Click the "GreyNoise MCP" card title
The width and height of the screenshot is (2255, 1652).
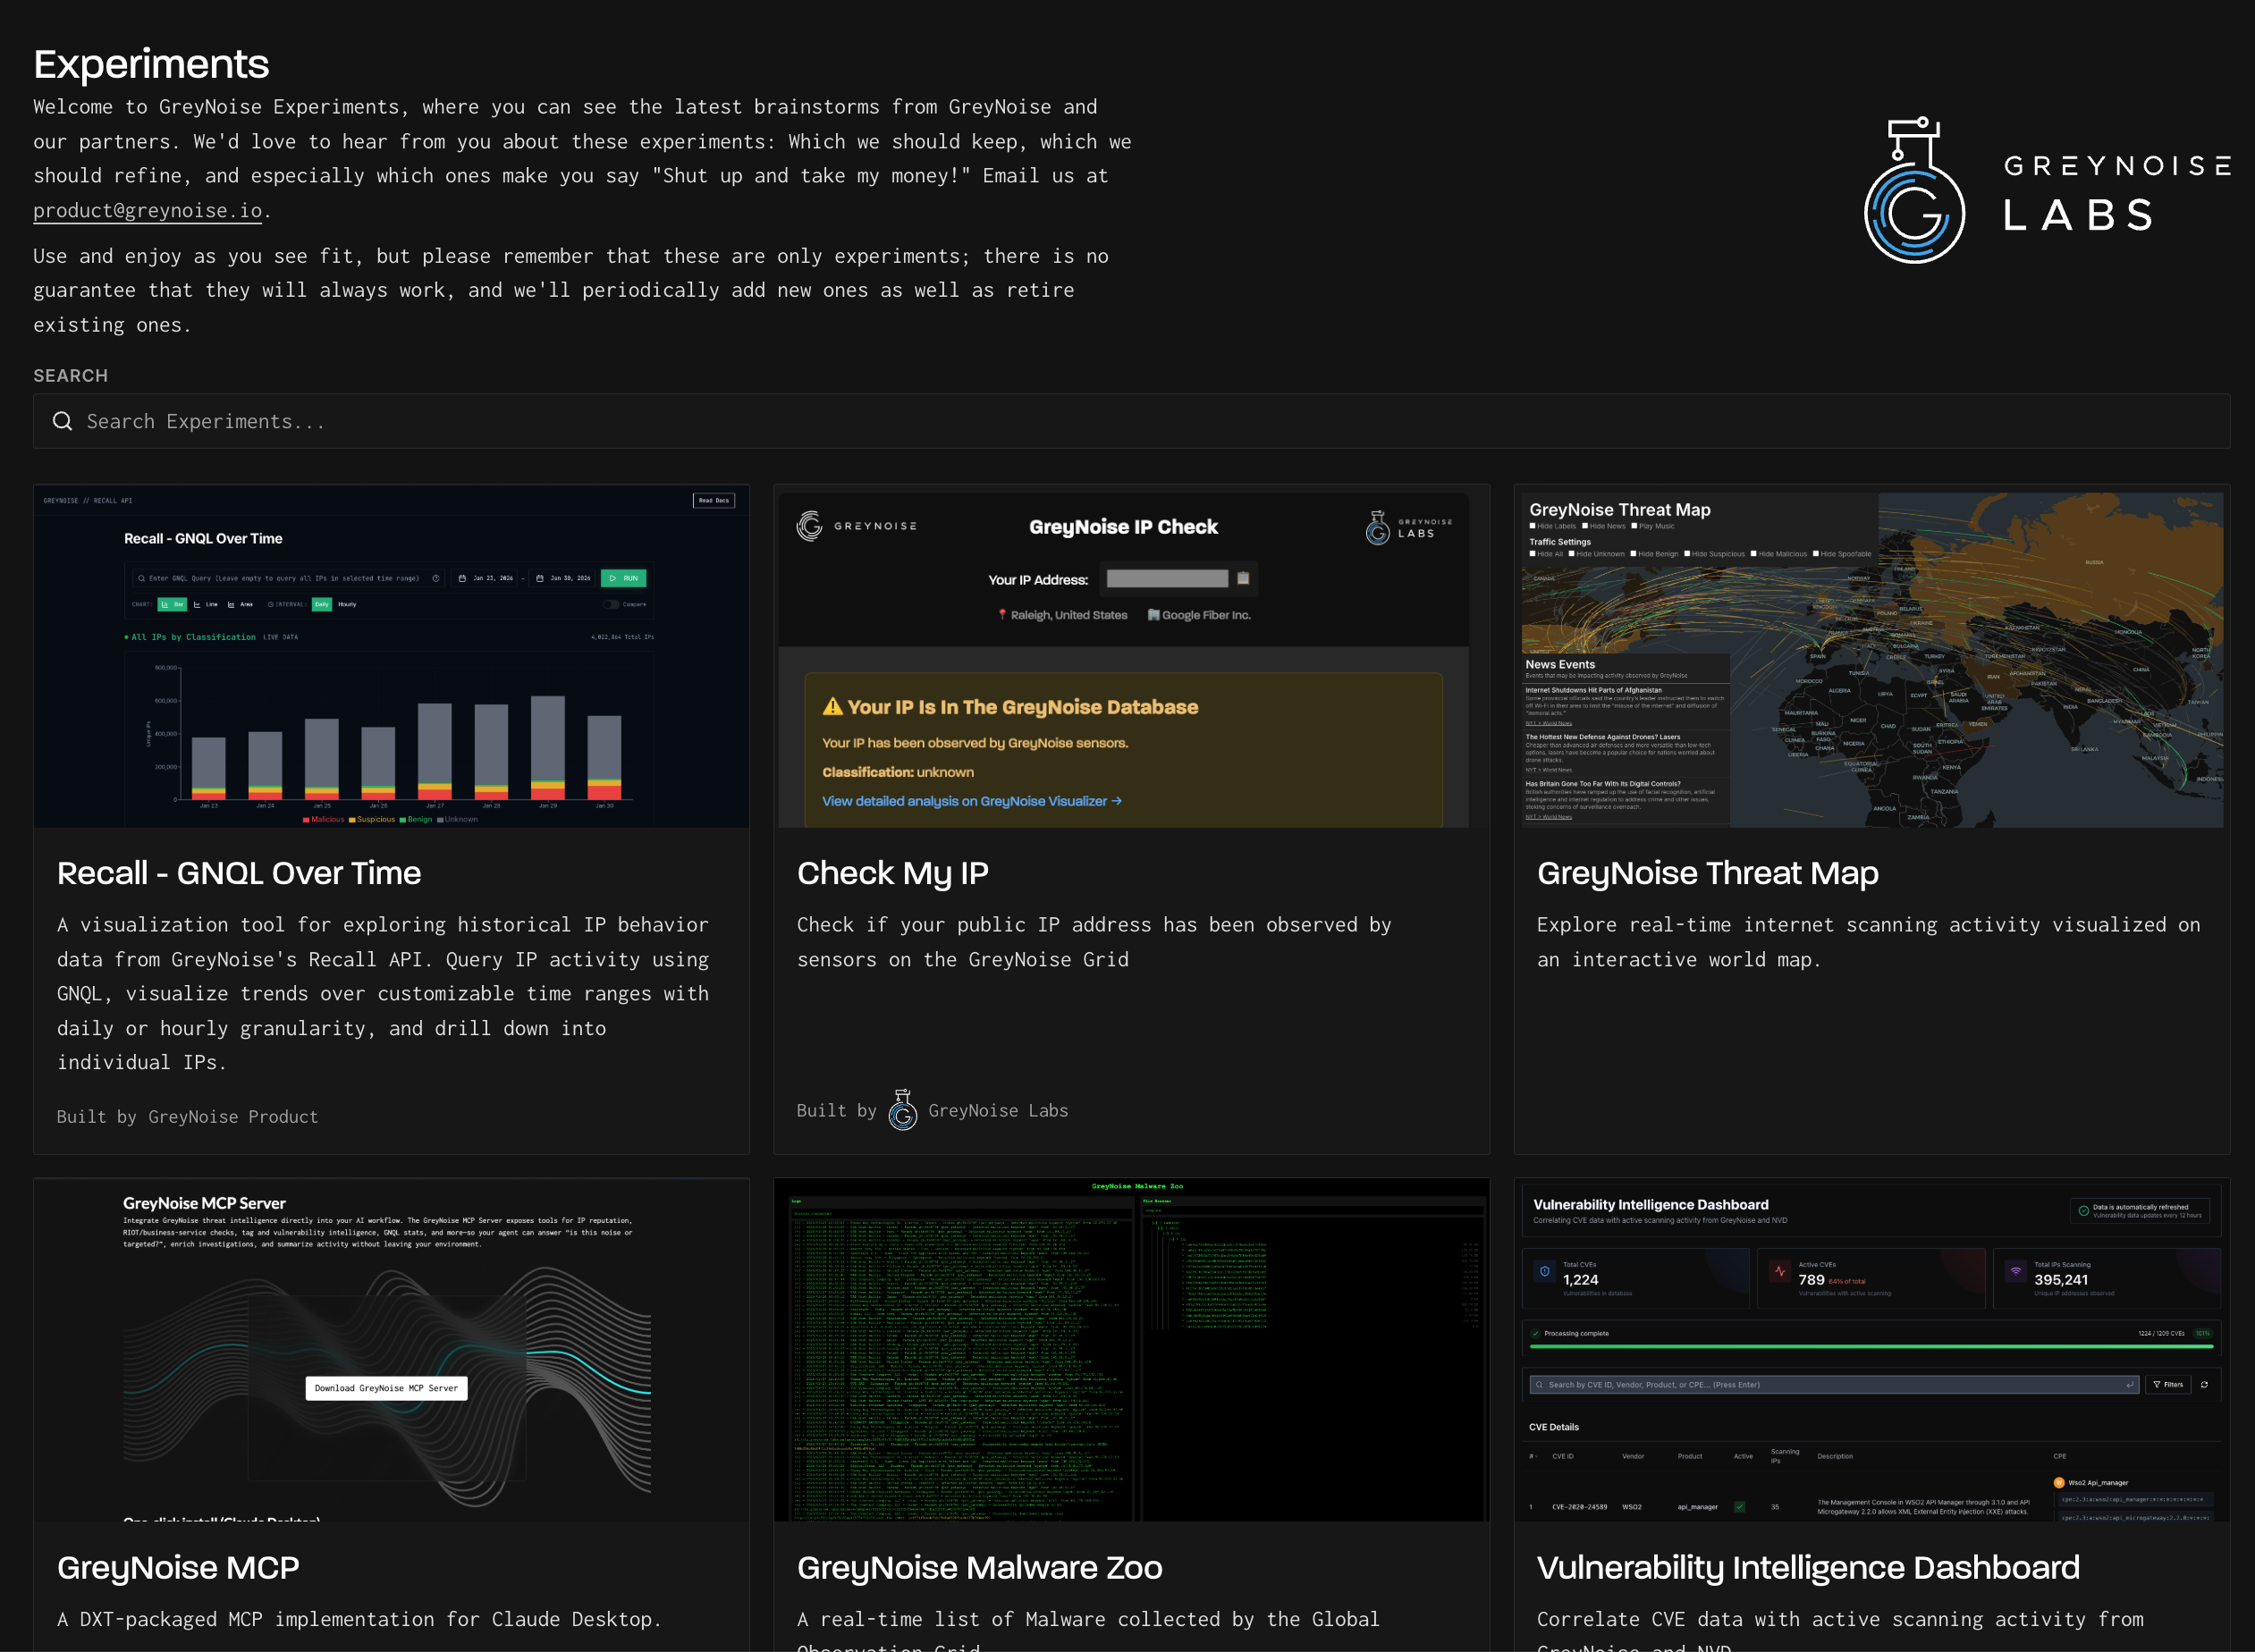tap(178, 1567)
